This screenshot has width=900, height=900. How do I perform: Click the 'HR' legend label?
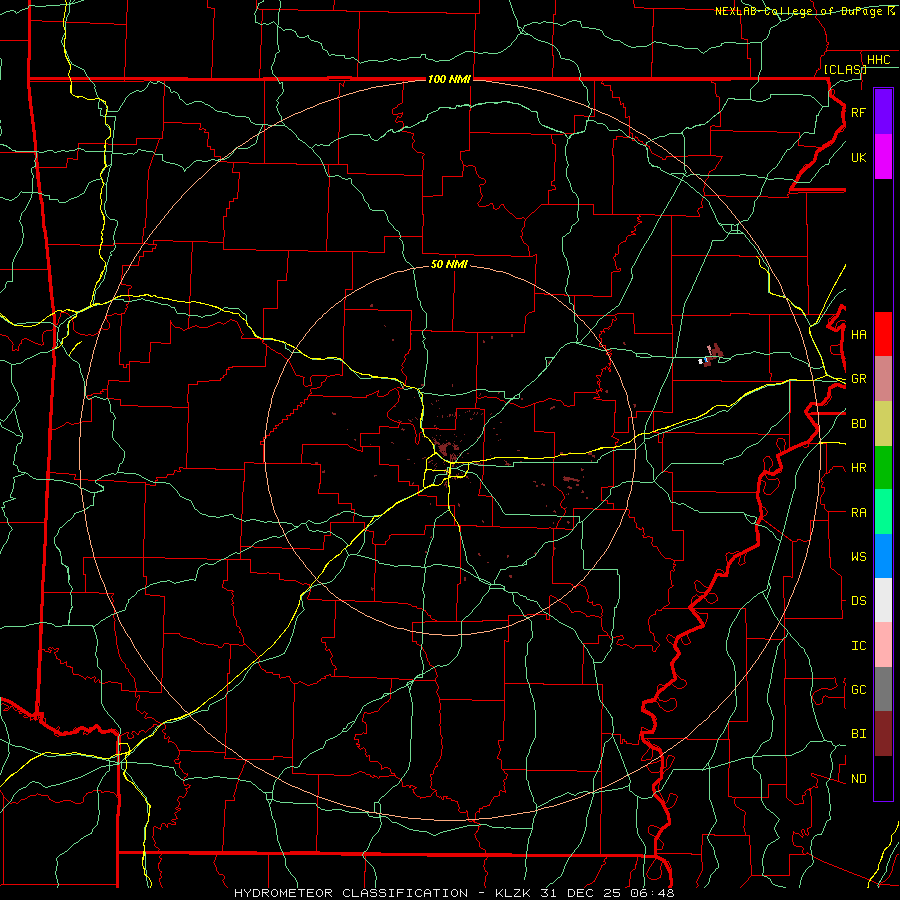(858, 468)
